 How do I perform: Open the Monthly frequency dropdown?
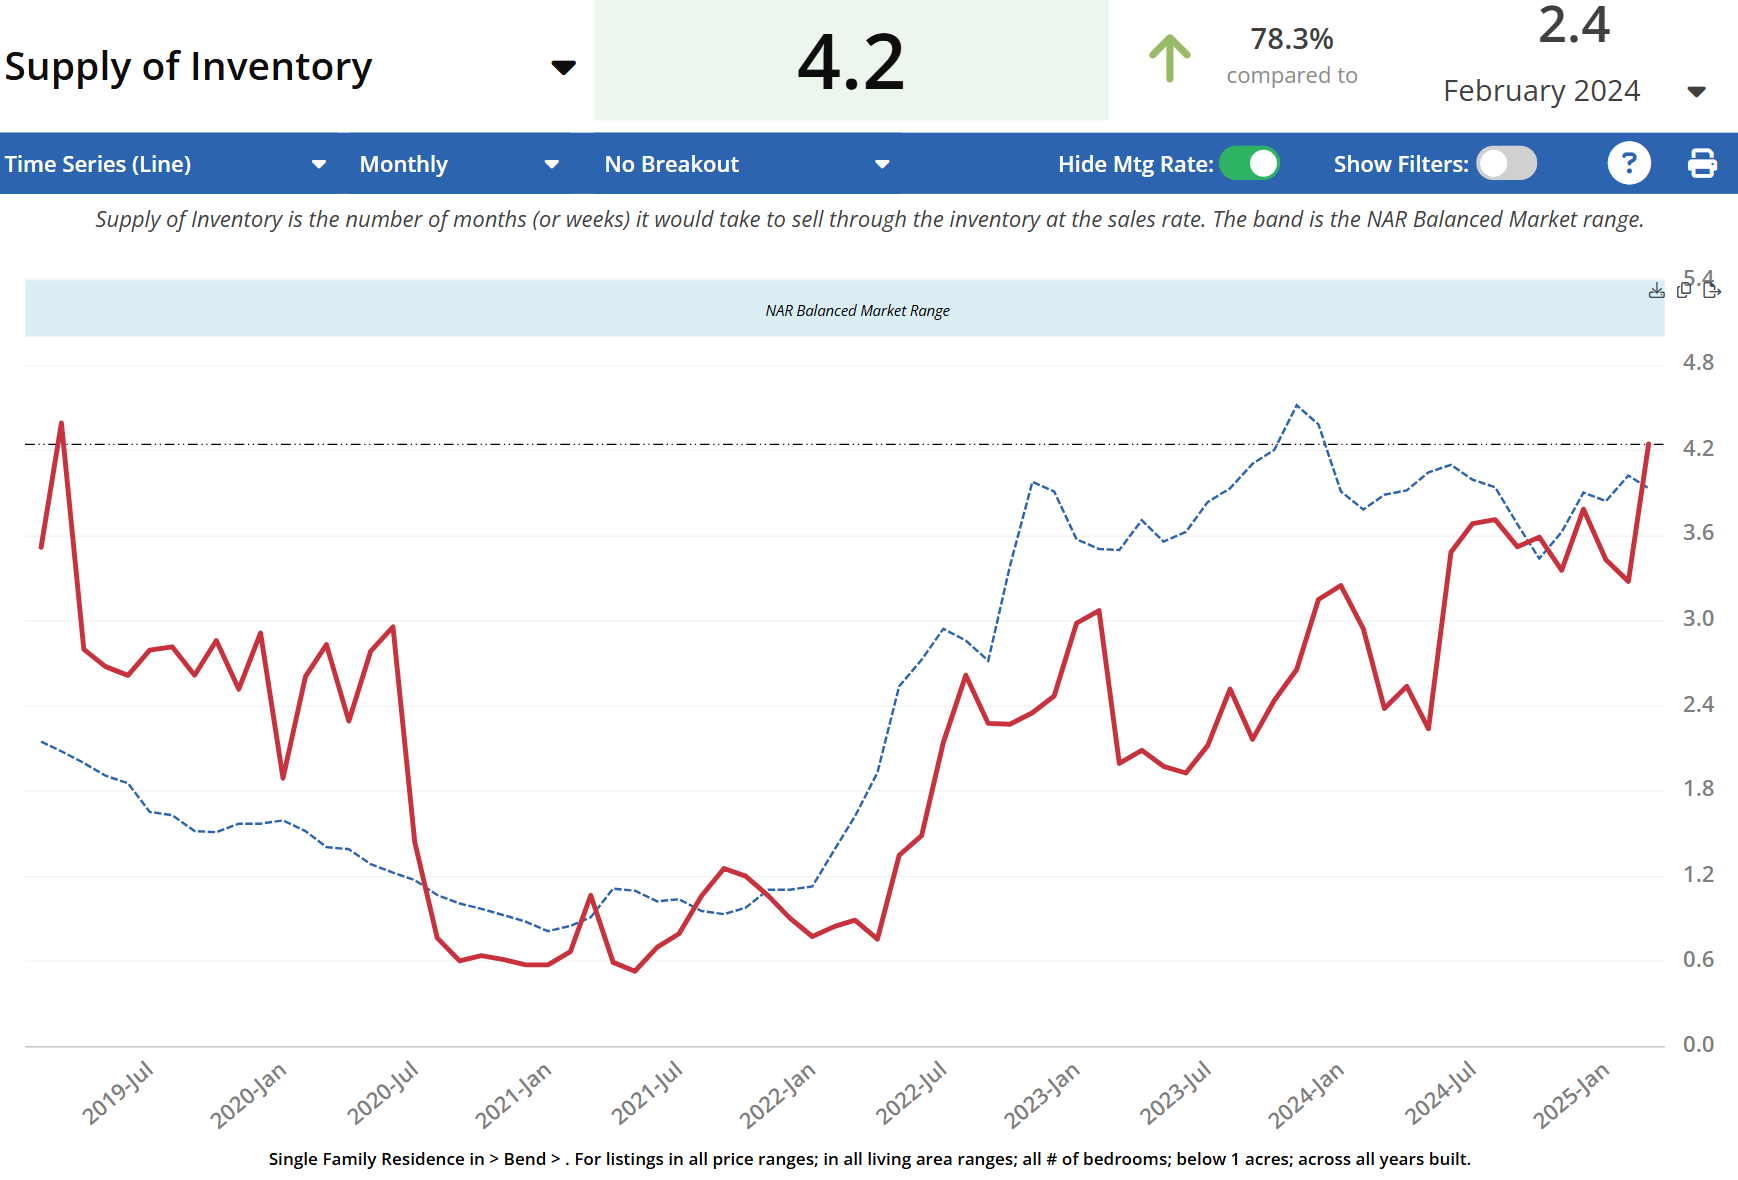(x=551, y=164)
